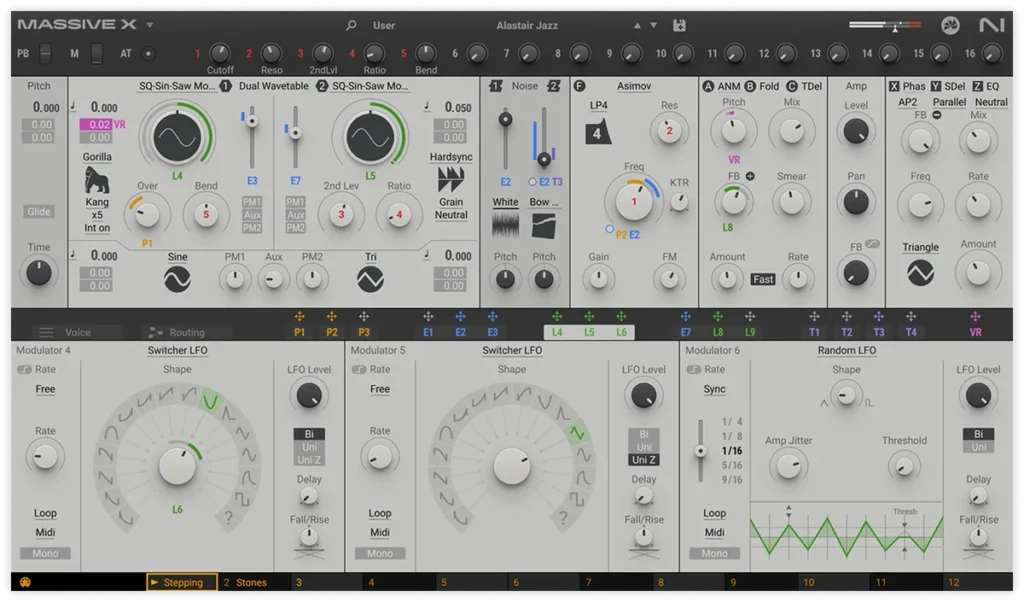Switch to the P2 modulator tab
The image size is (1024, 602).
coord(332,332)
